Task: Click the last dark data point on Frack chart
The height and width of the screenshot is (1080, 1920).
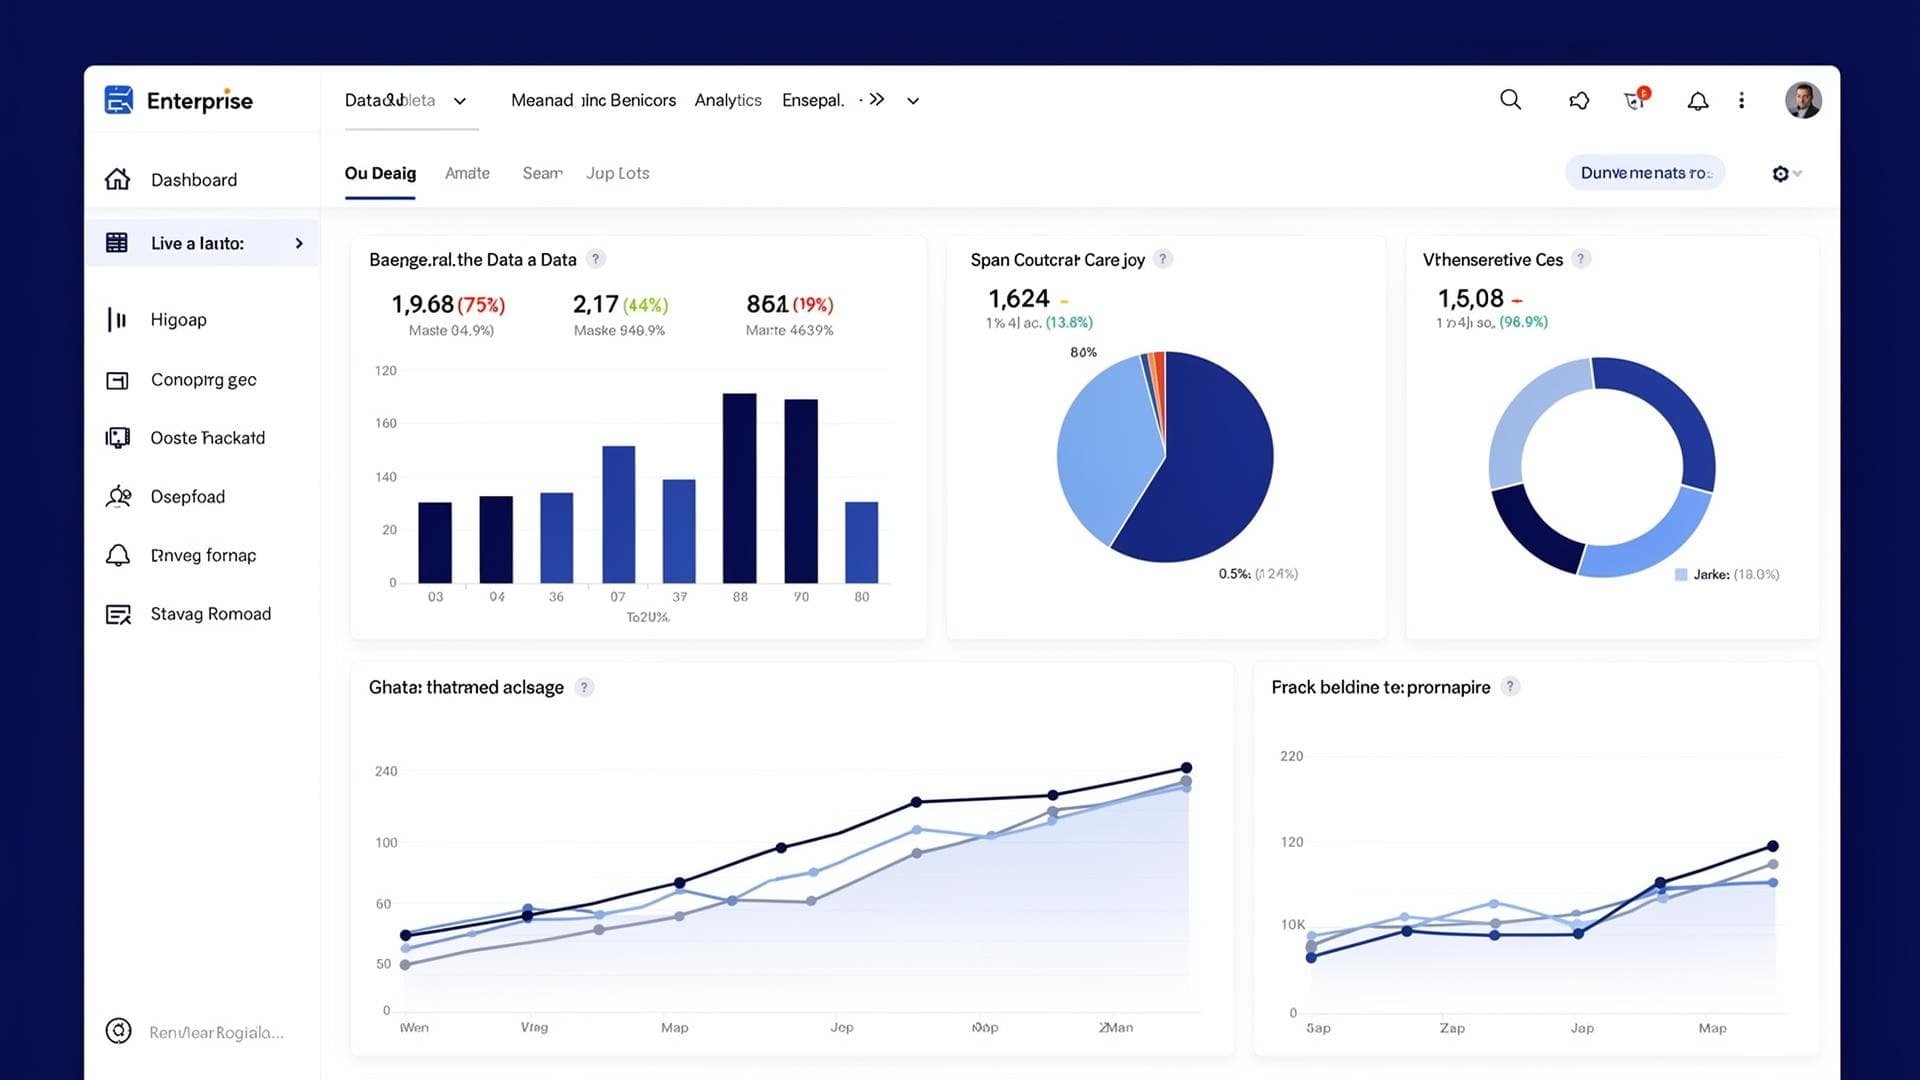Action: (1772, 846)
